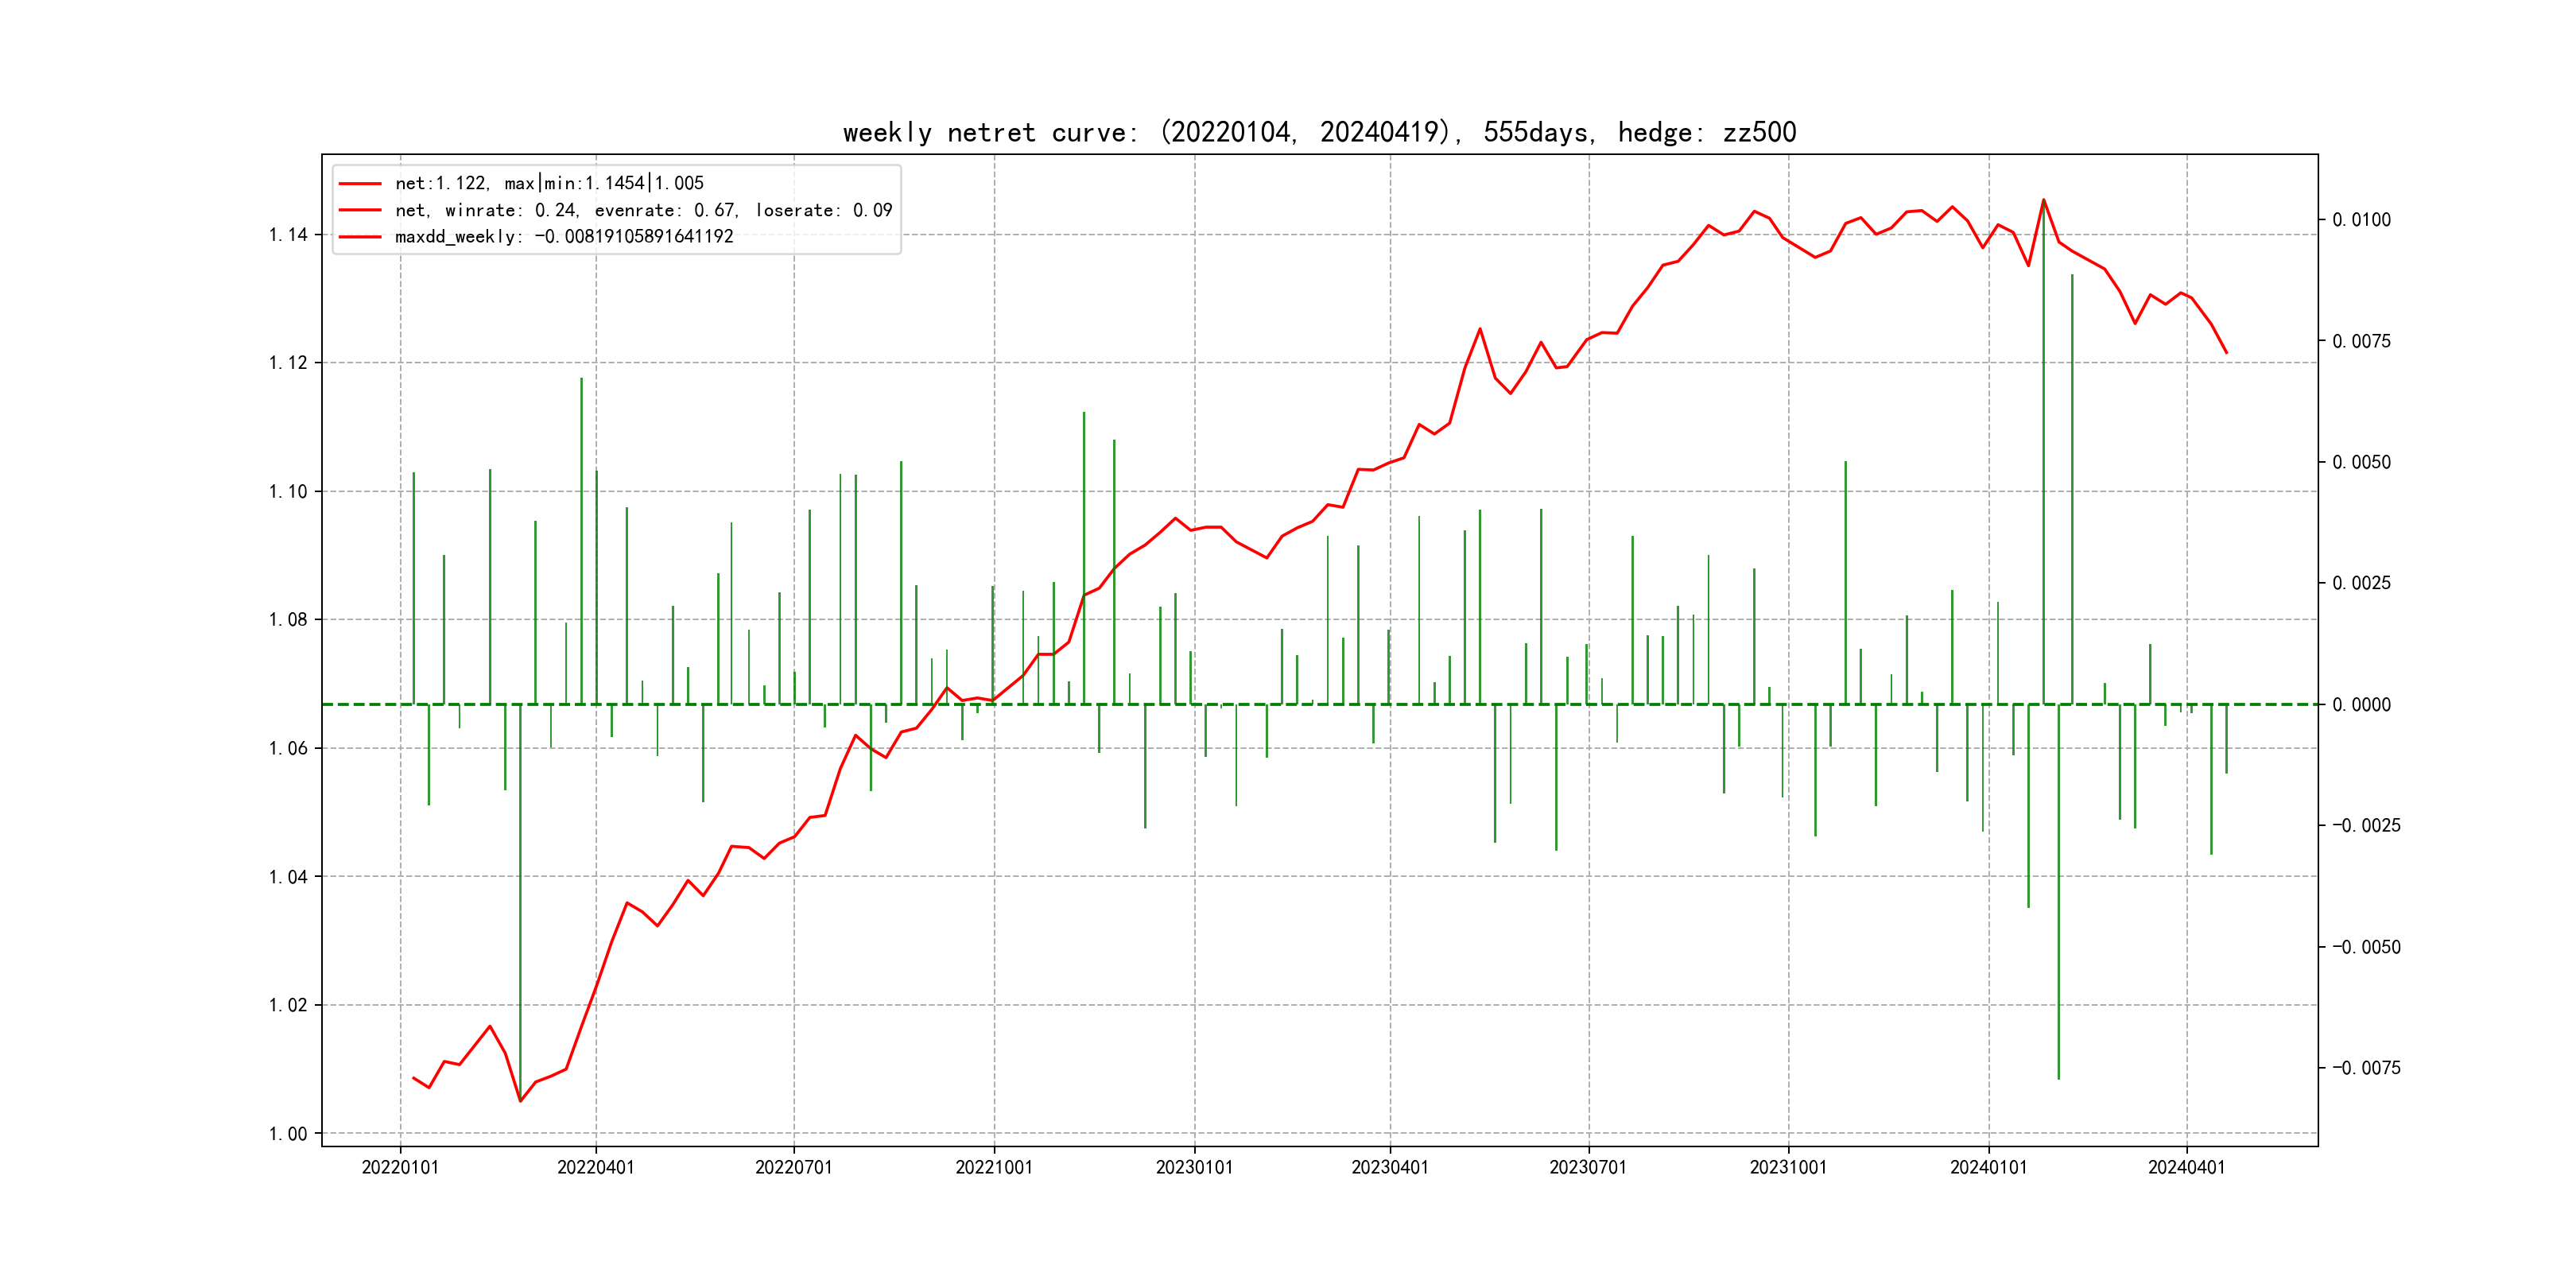Image resolution: width=2576 pixels, height=1288 pixels.
Task: Click the 20240401 x-axis date label
Action: click(2187, 1167)
